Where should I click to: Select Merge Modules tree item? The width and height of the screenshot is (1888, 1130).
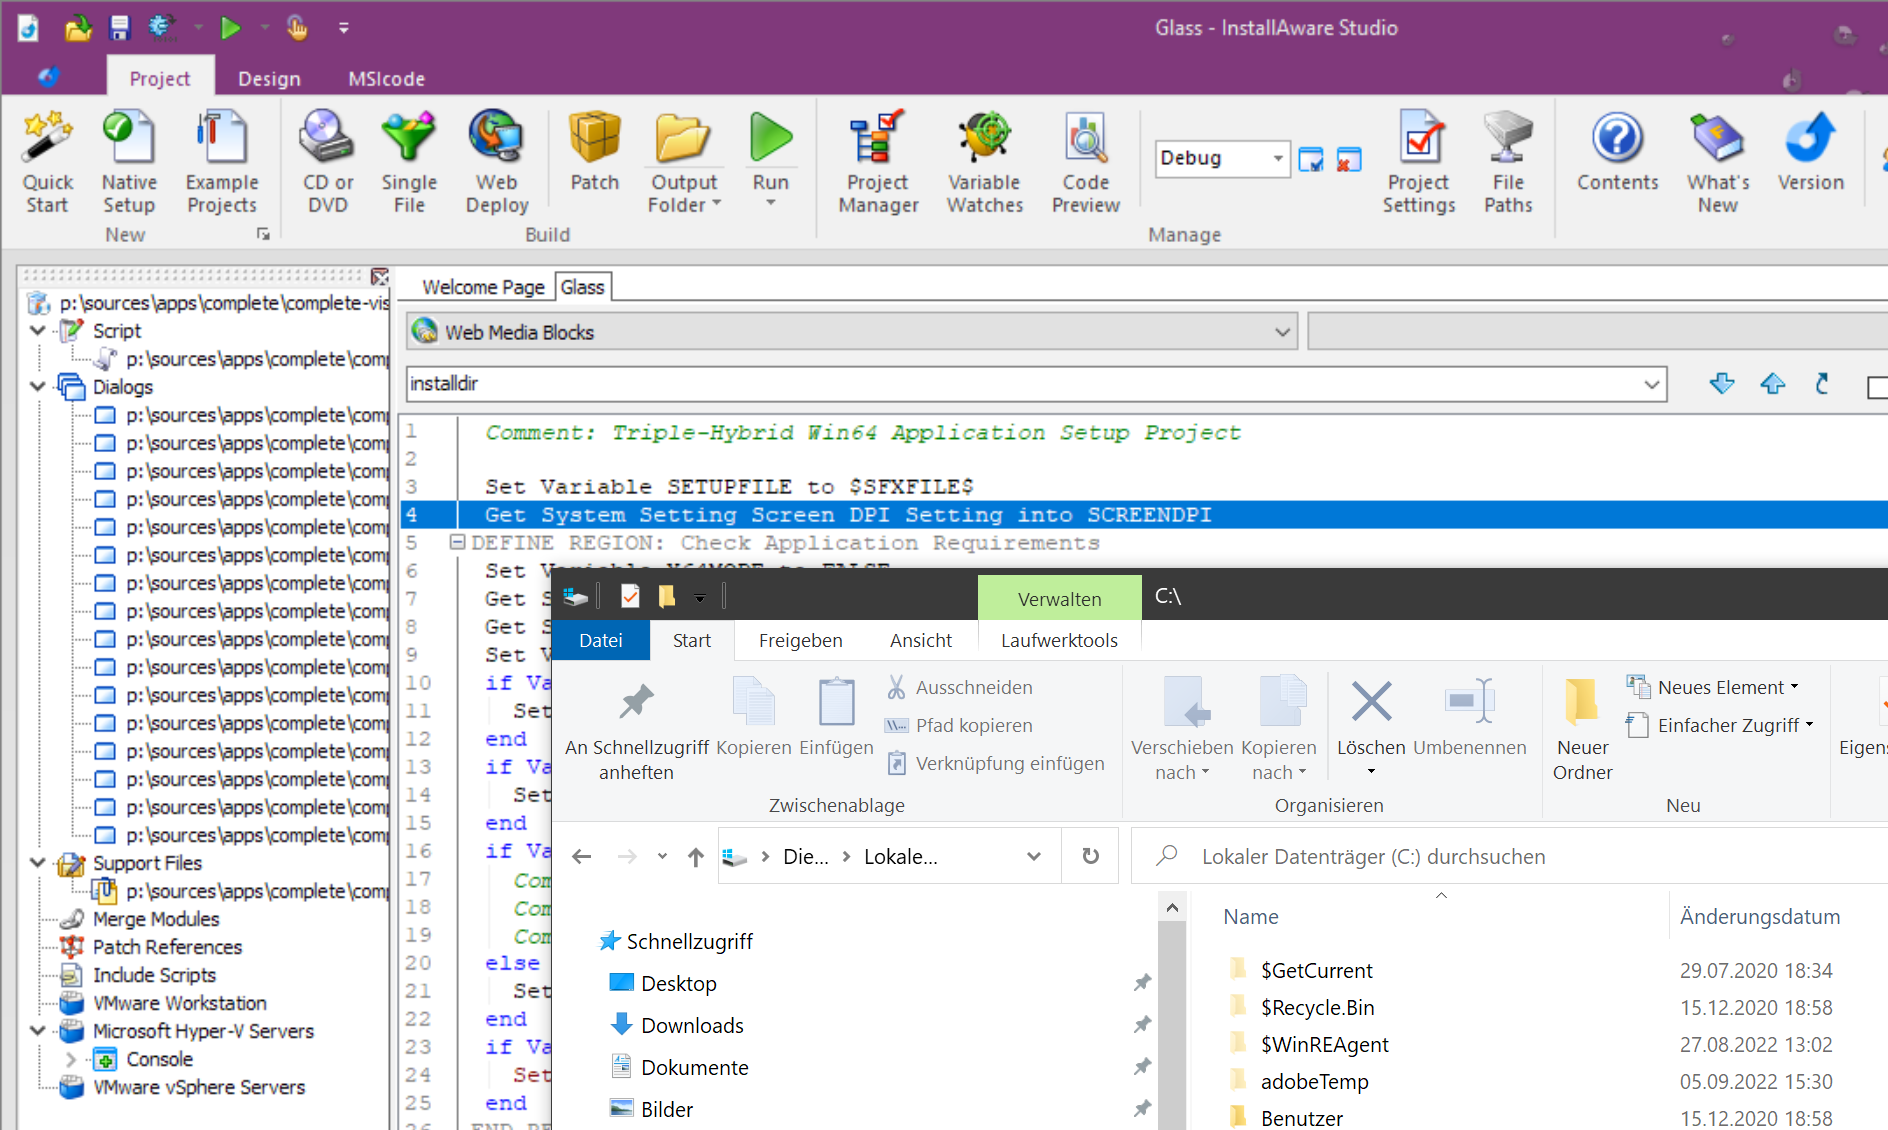[x=155, y=919]
